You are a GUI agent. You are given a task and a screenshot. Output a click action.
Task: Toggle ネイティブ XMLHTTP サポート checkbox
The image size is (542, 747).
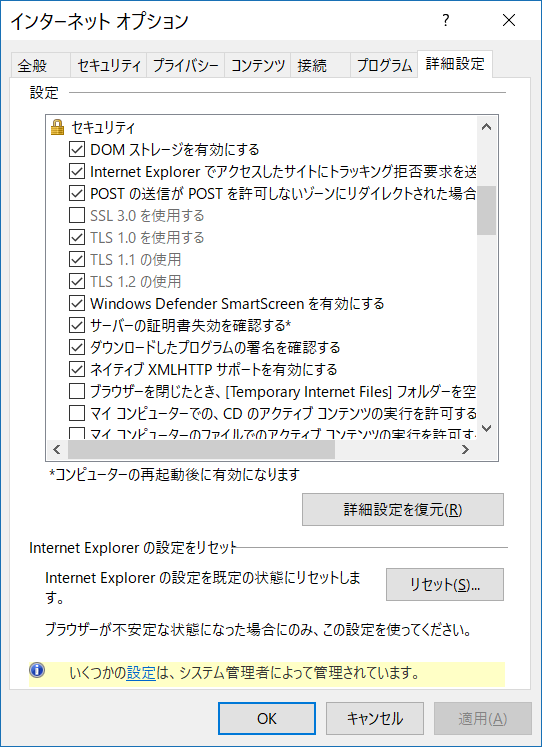coord(77,369)
